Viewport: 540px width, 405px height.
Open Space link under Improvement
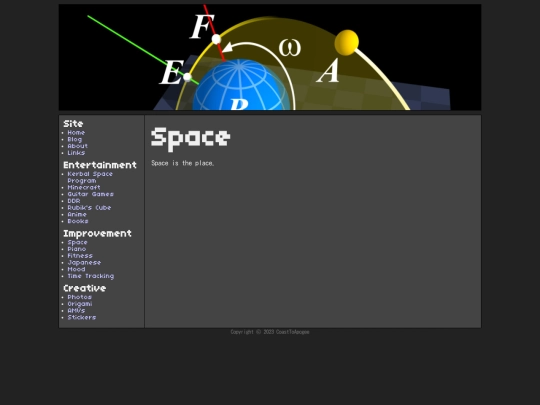77,242
